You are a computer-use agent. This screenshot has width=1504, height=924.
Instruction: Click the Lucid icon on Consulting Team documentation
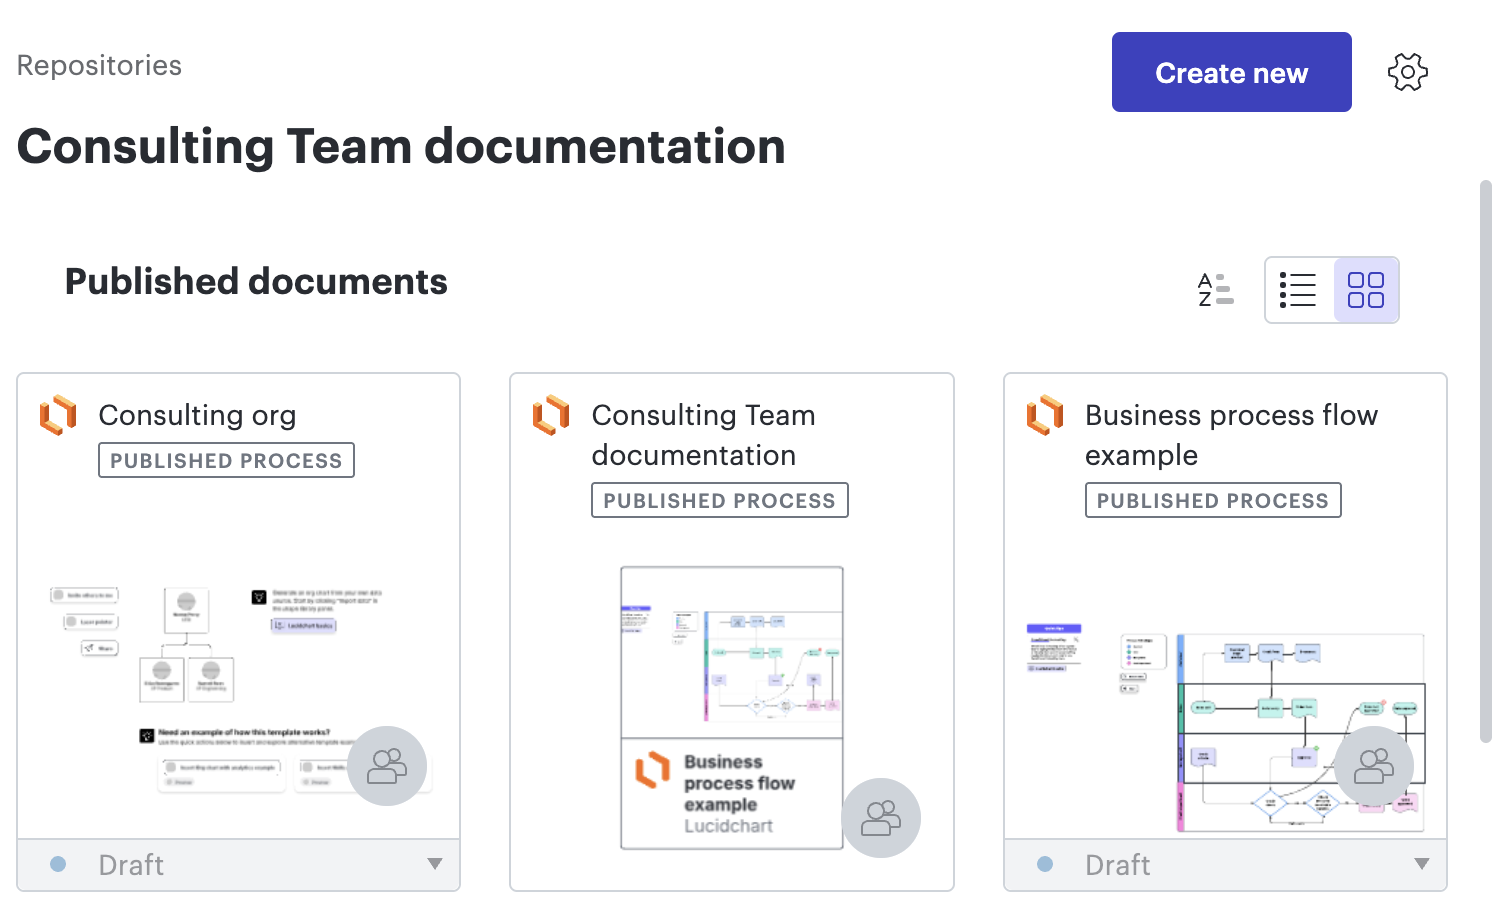click(550, 415)
